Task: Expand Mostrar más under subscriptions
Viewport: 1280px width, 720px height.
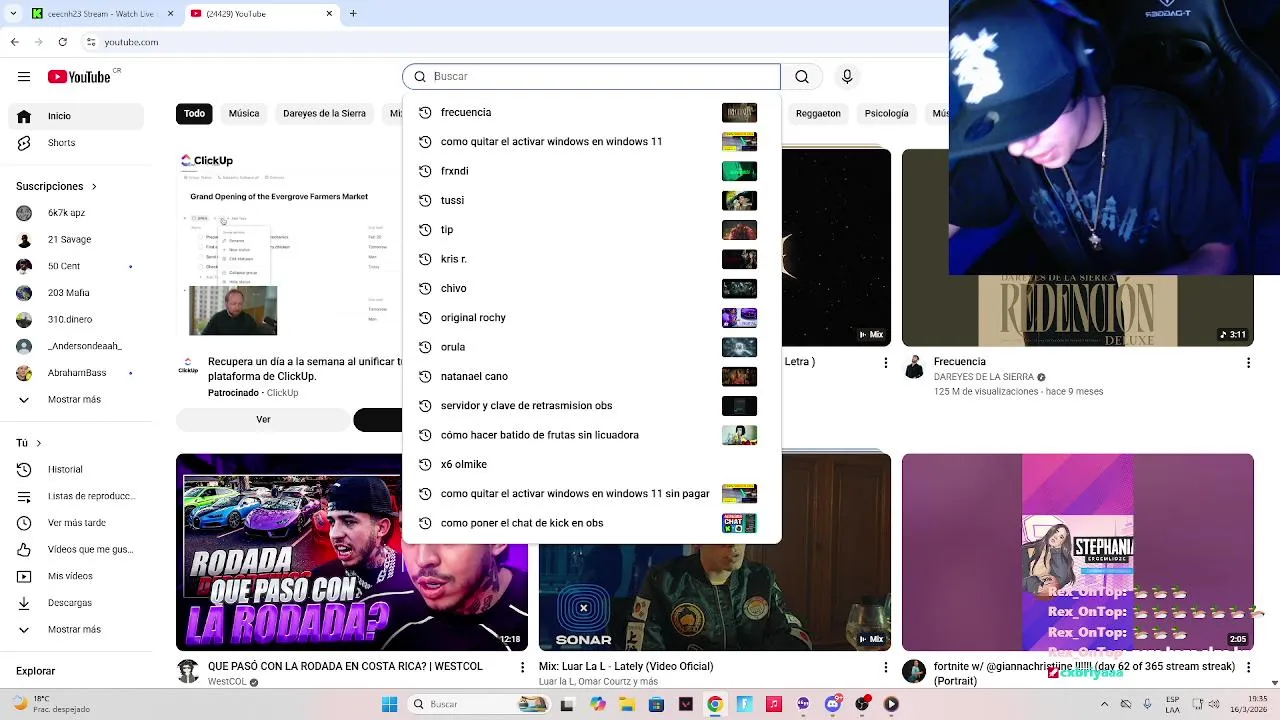Action: [x=76, y=400]
